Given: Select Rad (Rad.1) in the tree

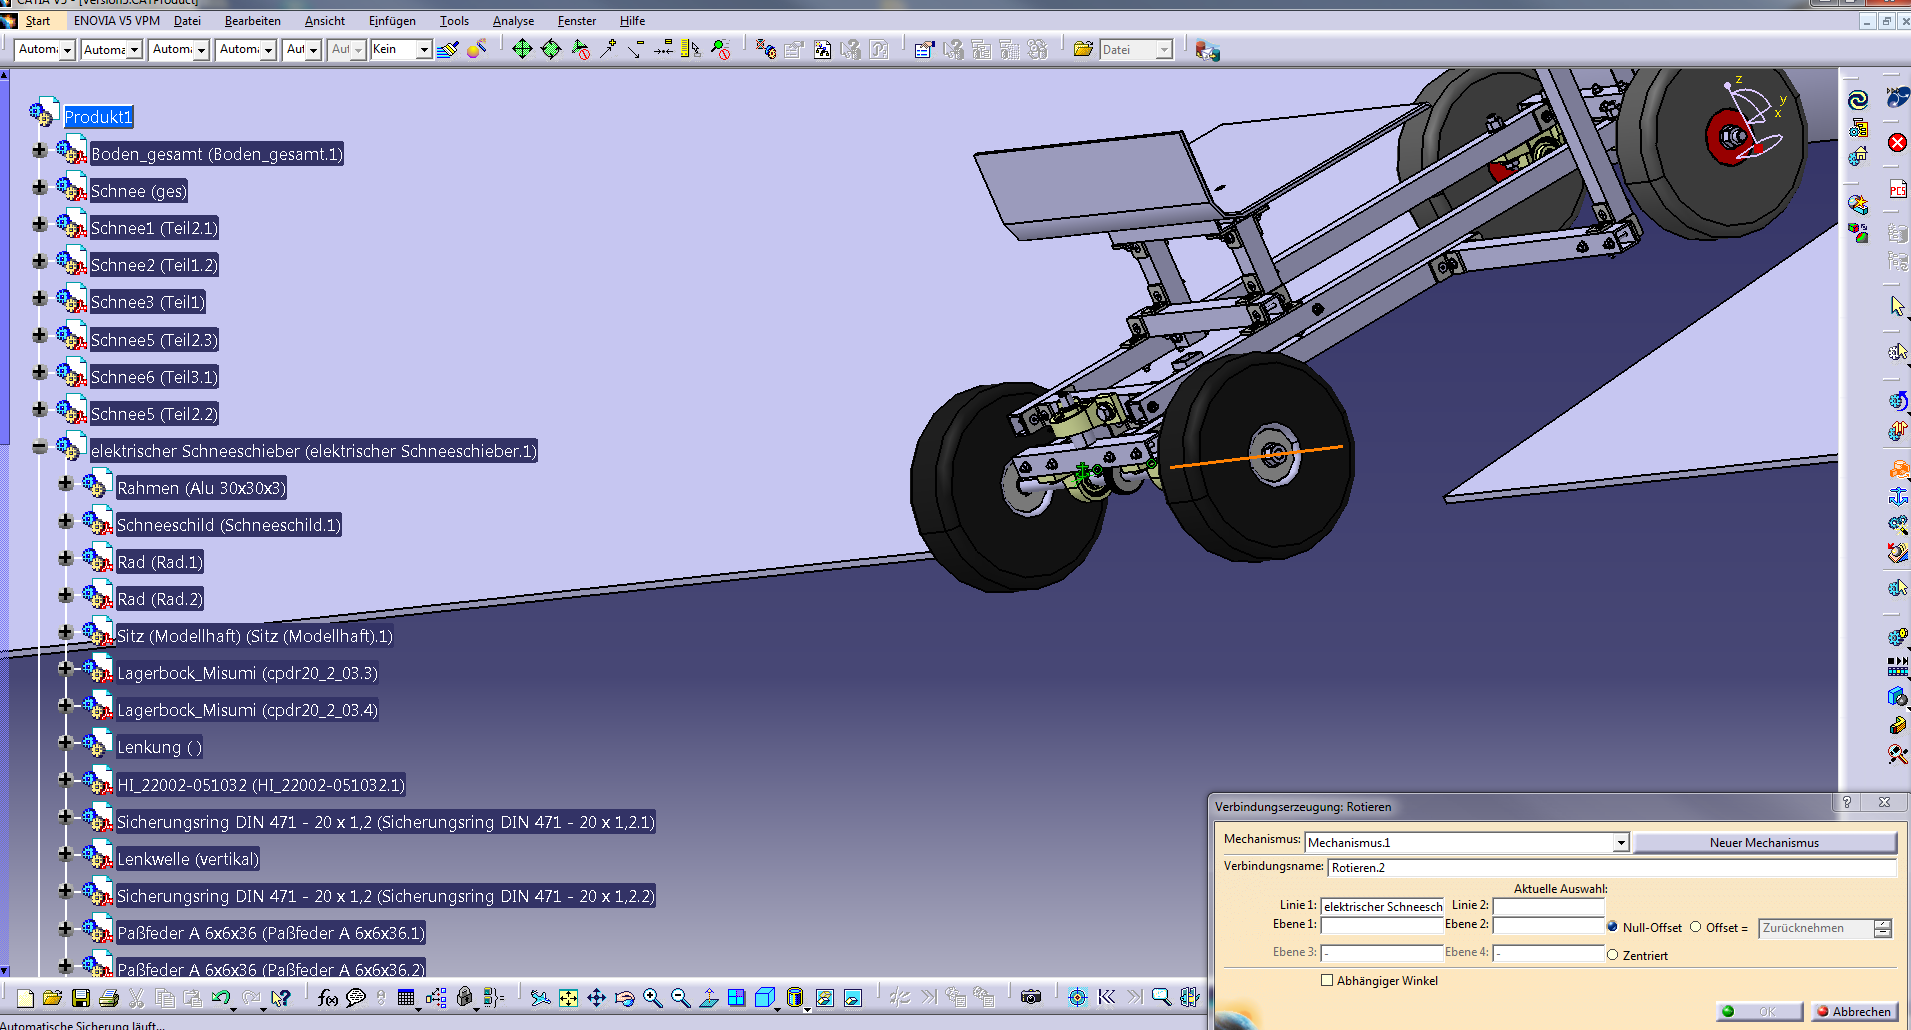Looking at the screenshot, I should click(x=160, y=562).
